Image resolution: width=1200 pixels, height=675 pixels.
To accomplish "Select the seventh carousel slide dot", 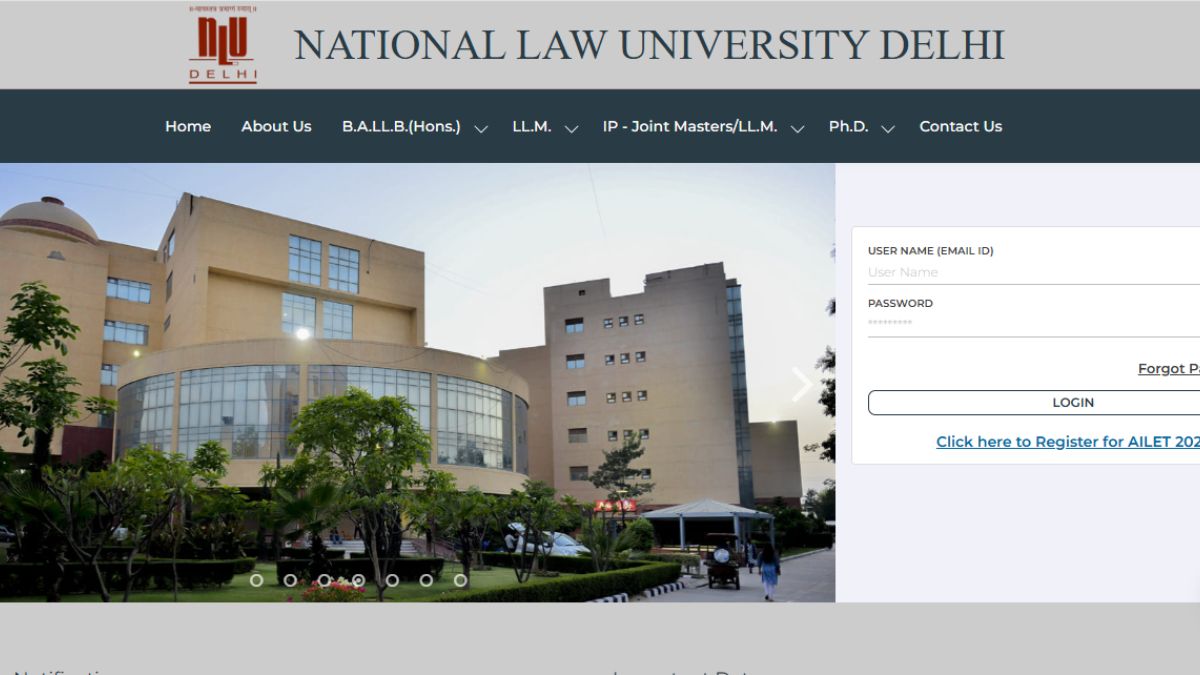I will pos(460,580).
